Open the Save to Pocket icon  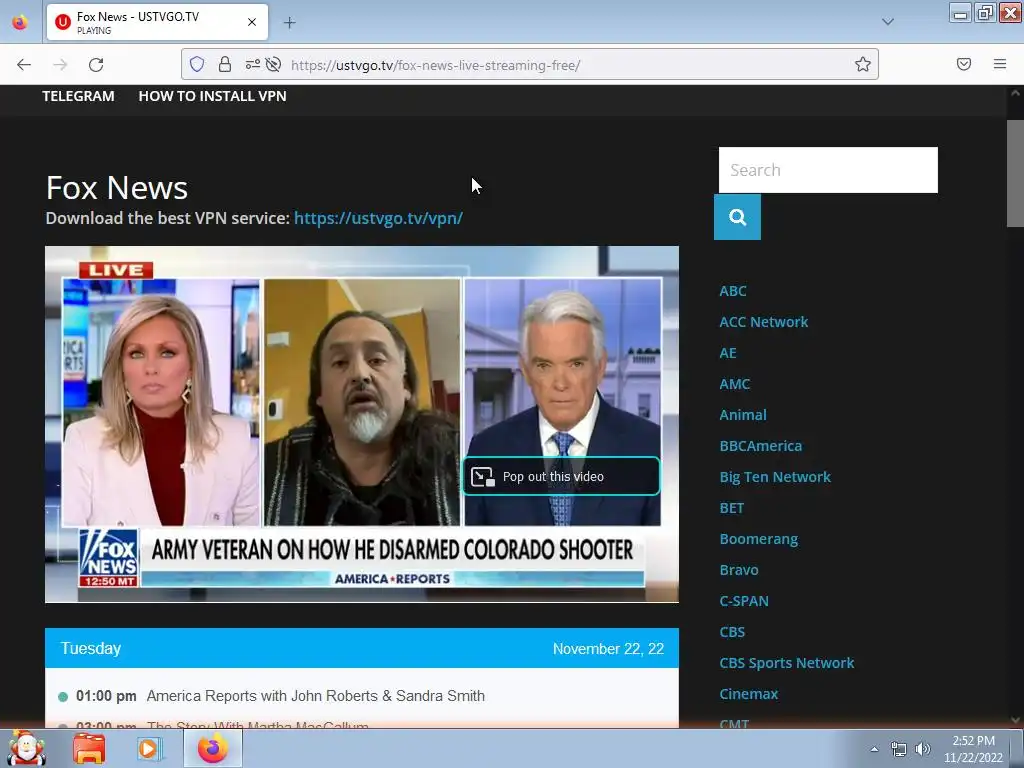point(964,64)
